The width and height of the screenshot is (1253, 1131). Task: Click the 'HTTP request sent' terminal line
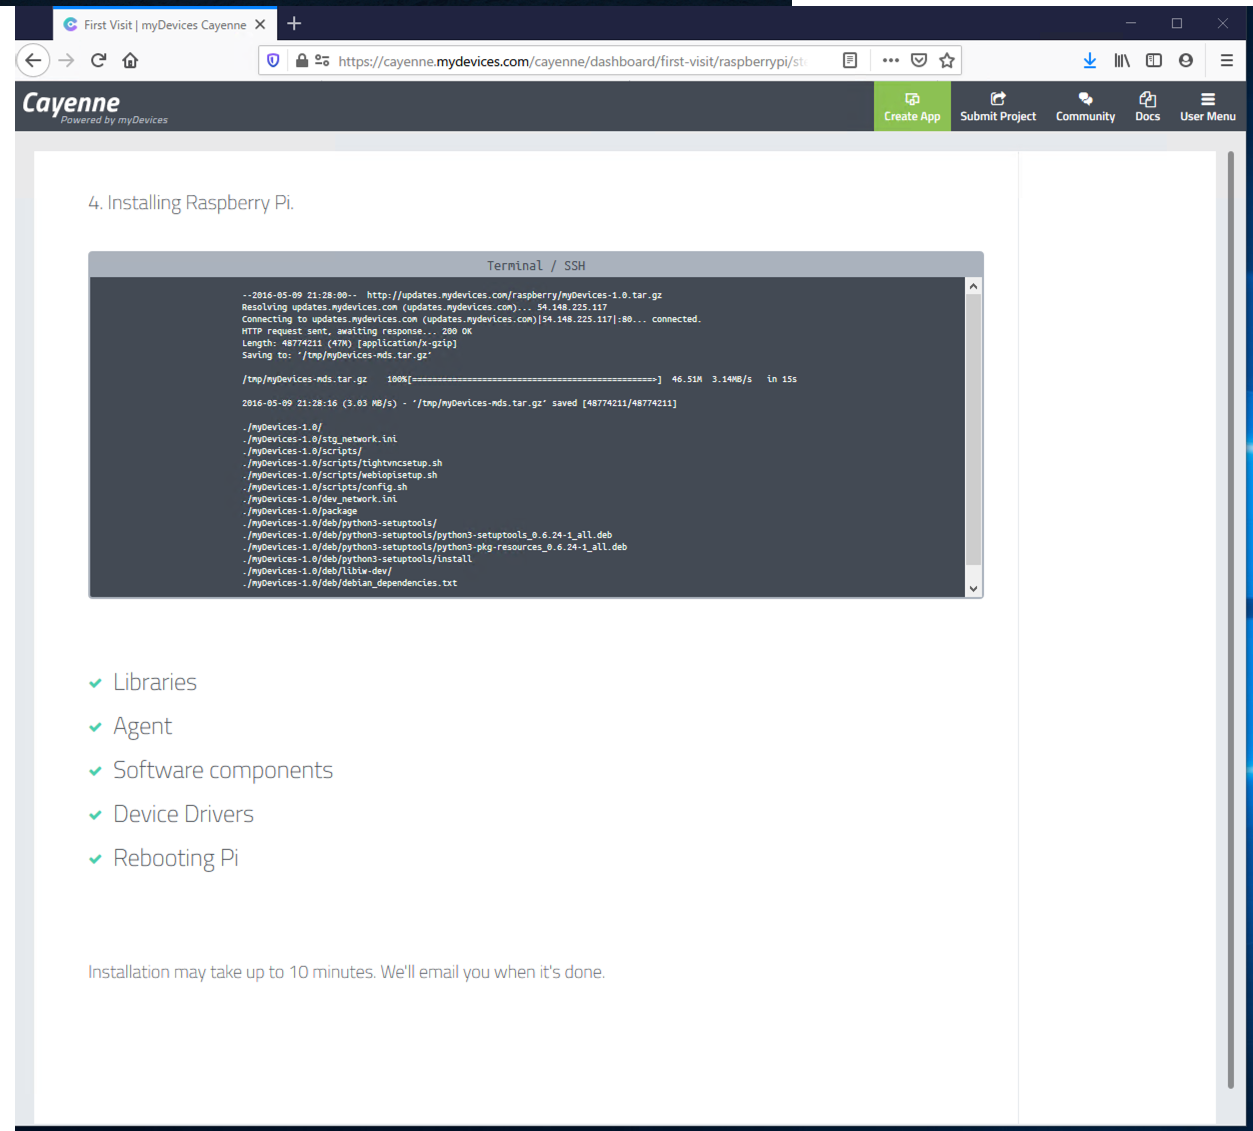tap(356, 331)
